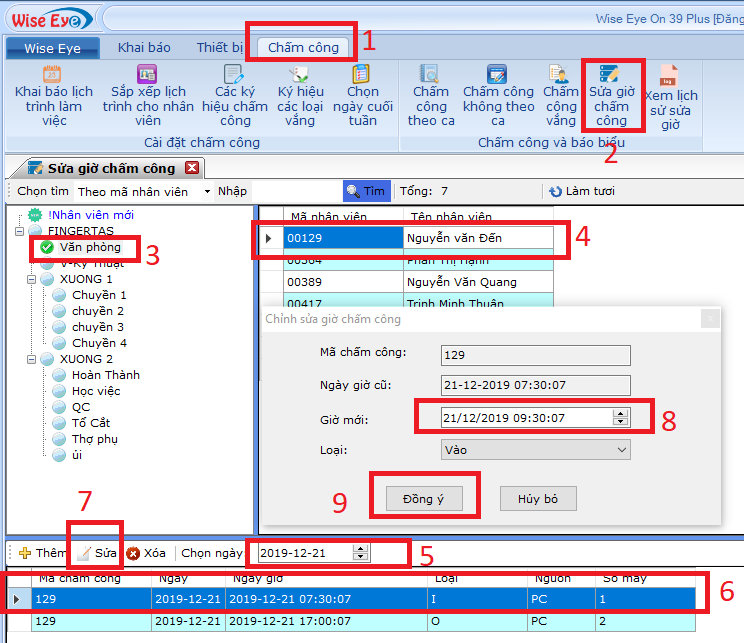Switch to the Khai báo tab

coord(144,47)
